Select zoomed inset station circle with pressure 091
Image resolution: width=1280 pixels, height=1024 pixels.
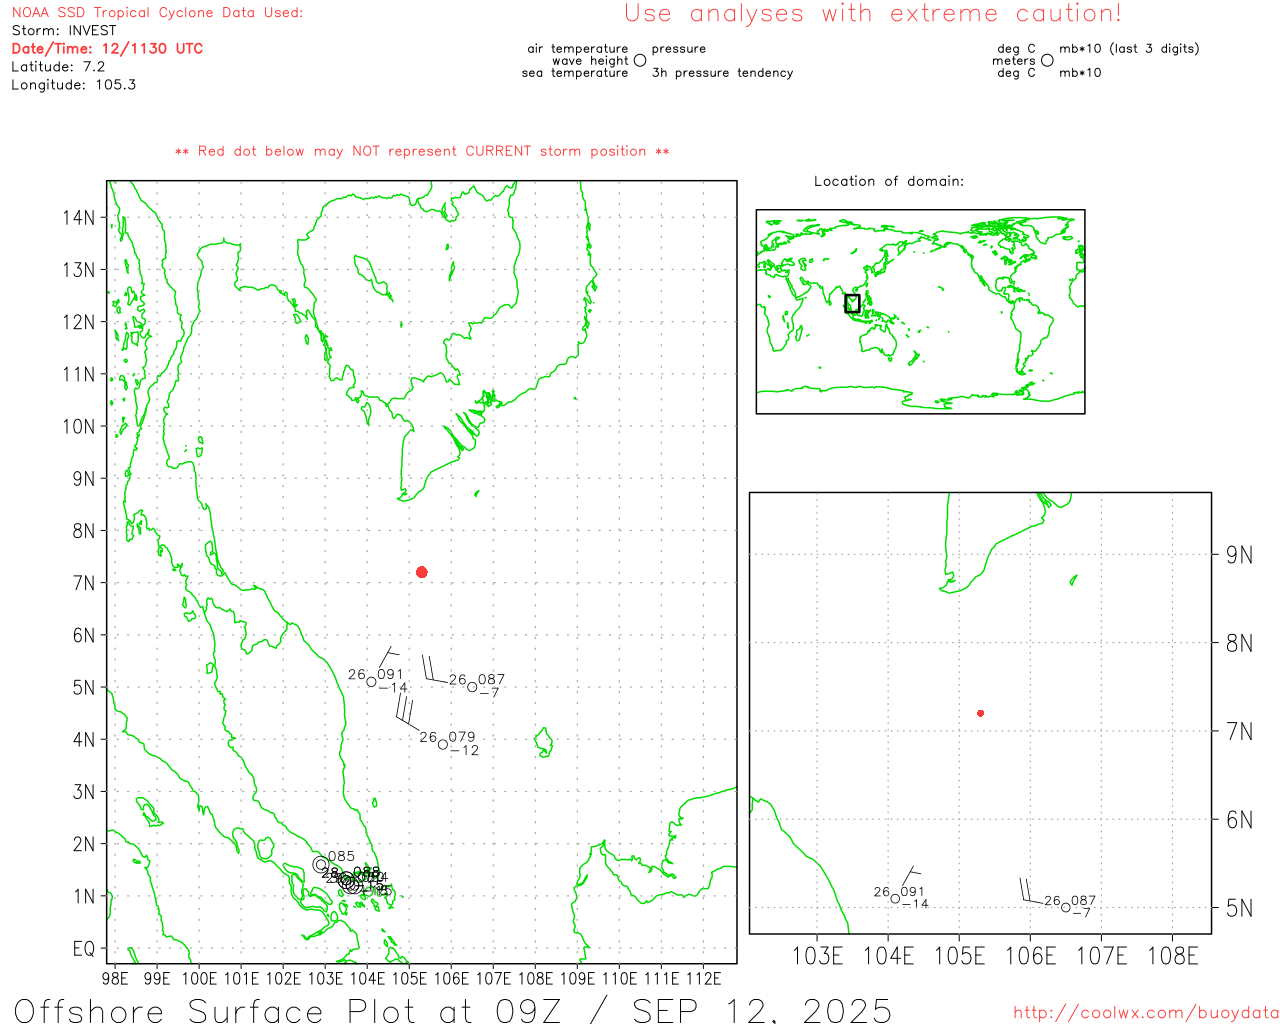[895, 899]
